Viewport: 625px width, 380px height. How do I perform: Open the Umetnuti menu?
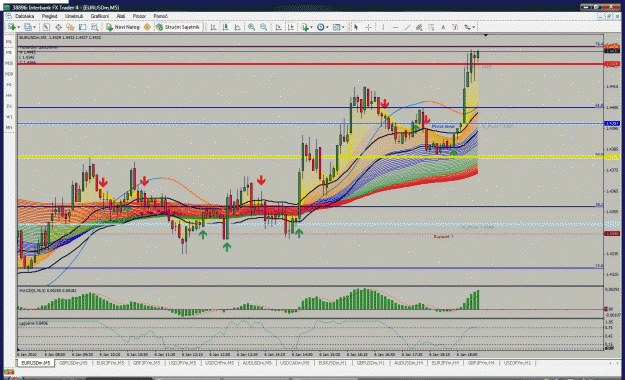74,16
